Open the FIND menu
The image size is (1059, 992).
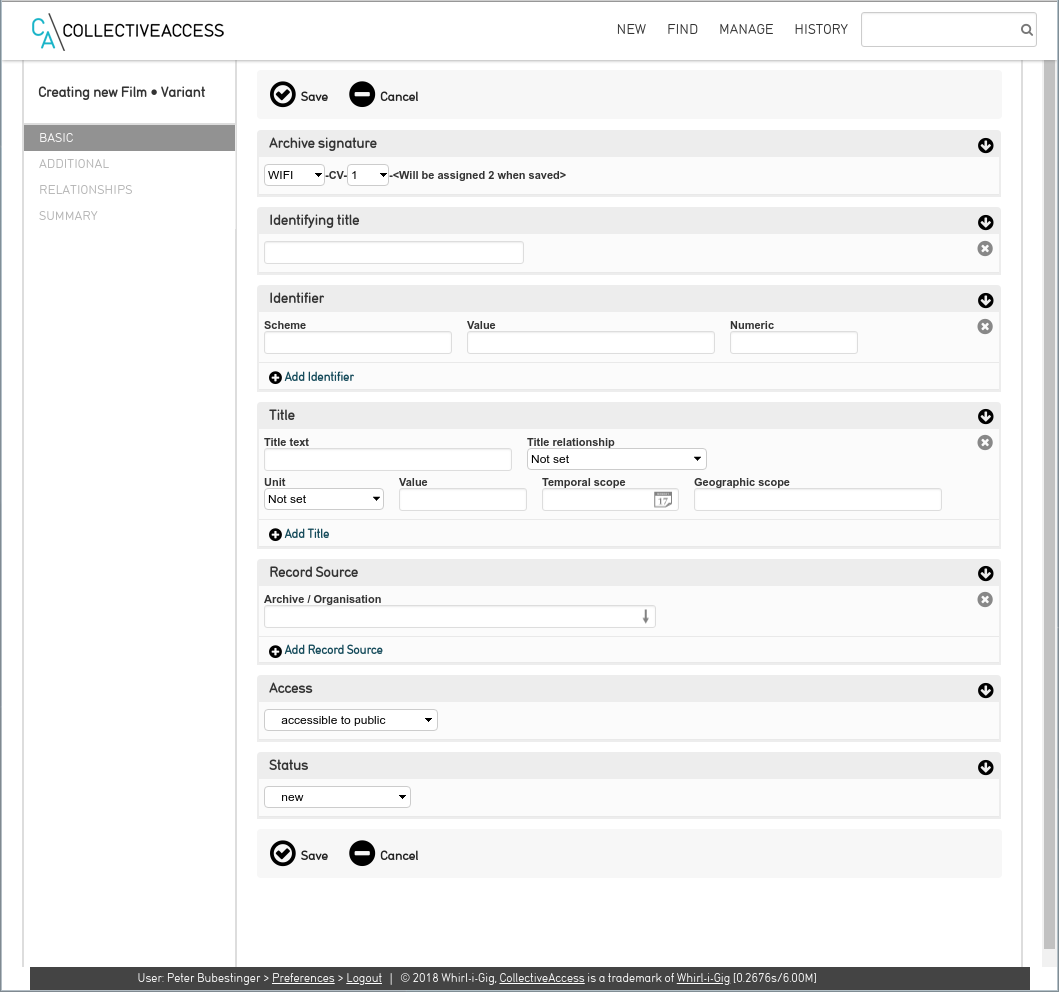click(x=682, y=30)
